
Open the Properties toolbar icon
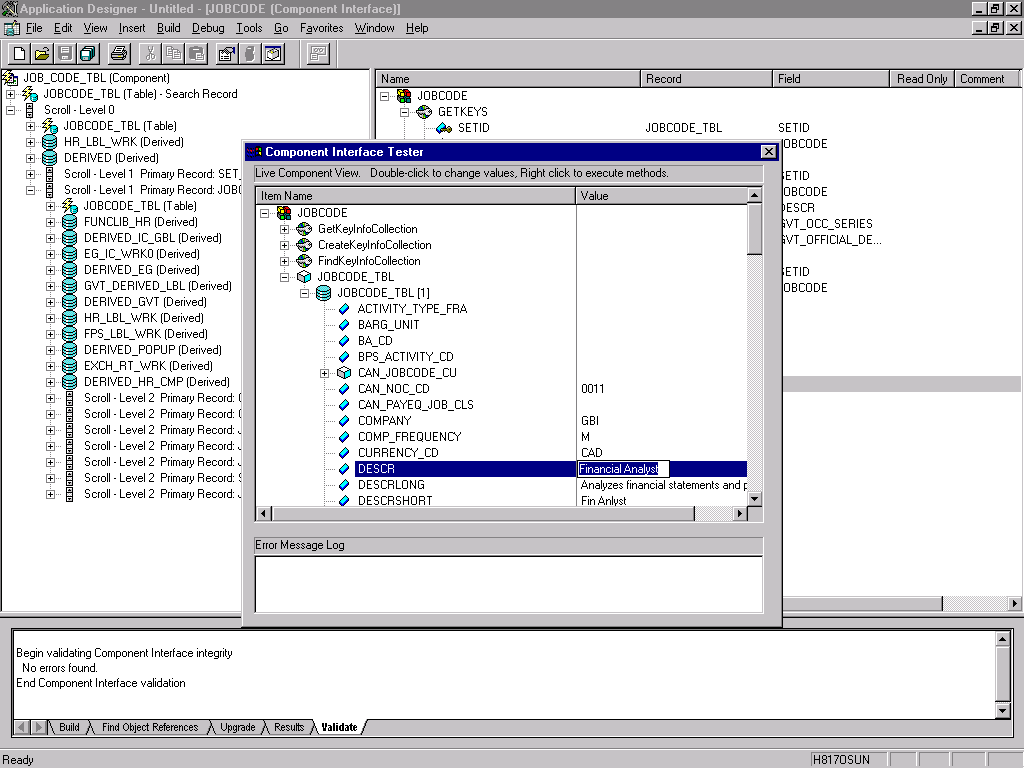(227, 54)
